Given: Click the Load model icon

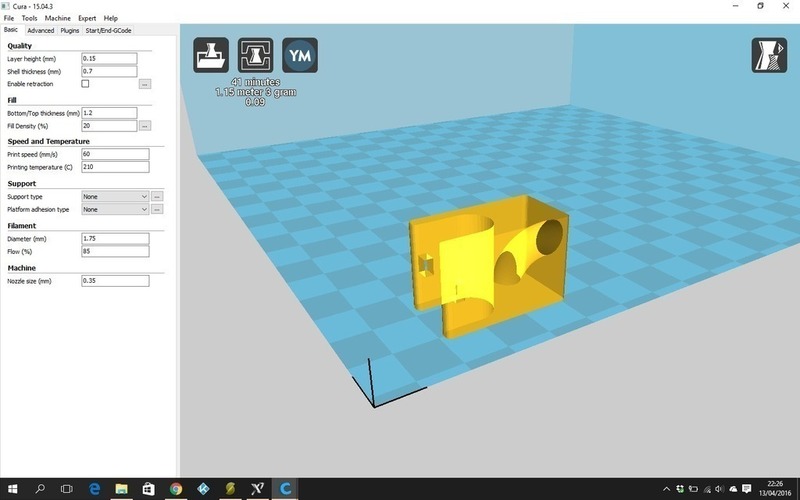Looking at the screenshot, I should pos(211,55).
